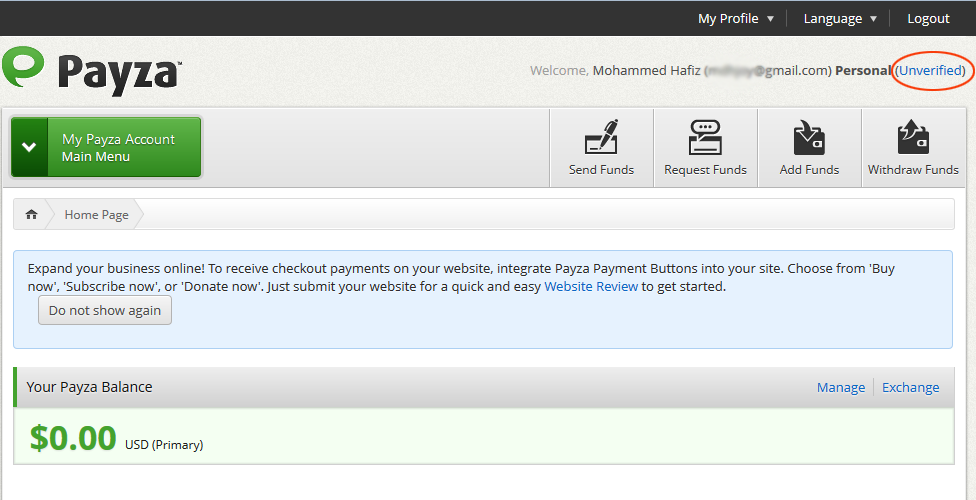Open the Website Review link

pos(591,287)
